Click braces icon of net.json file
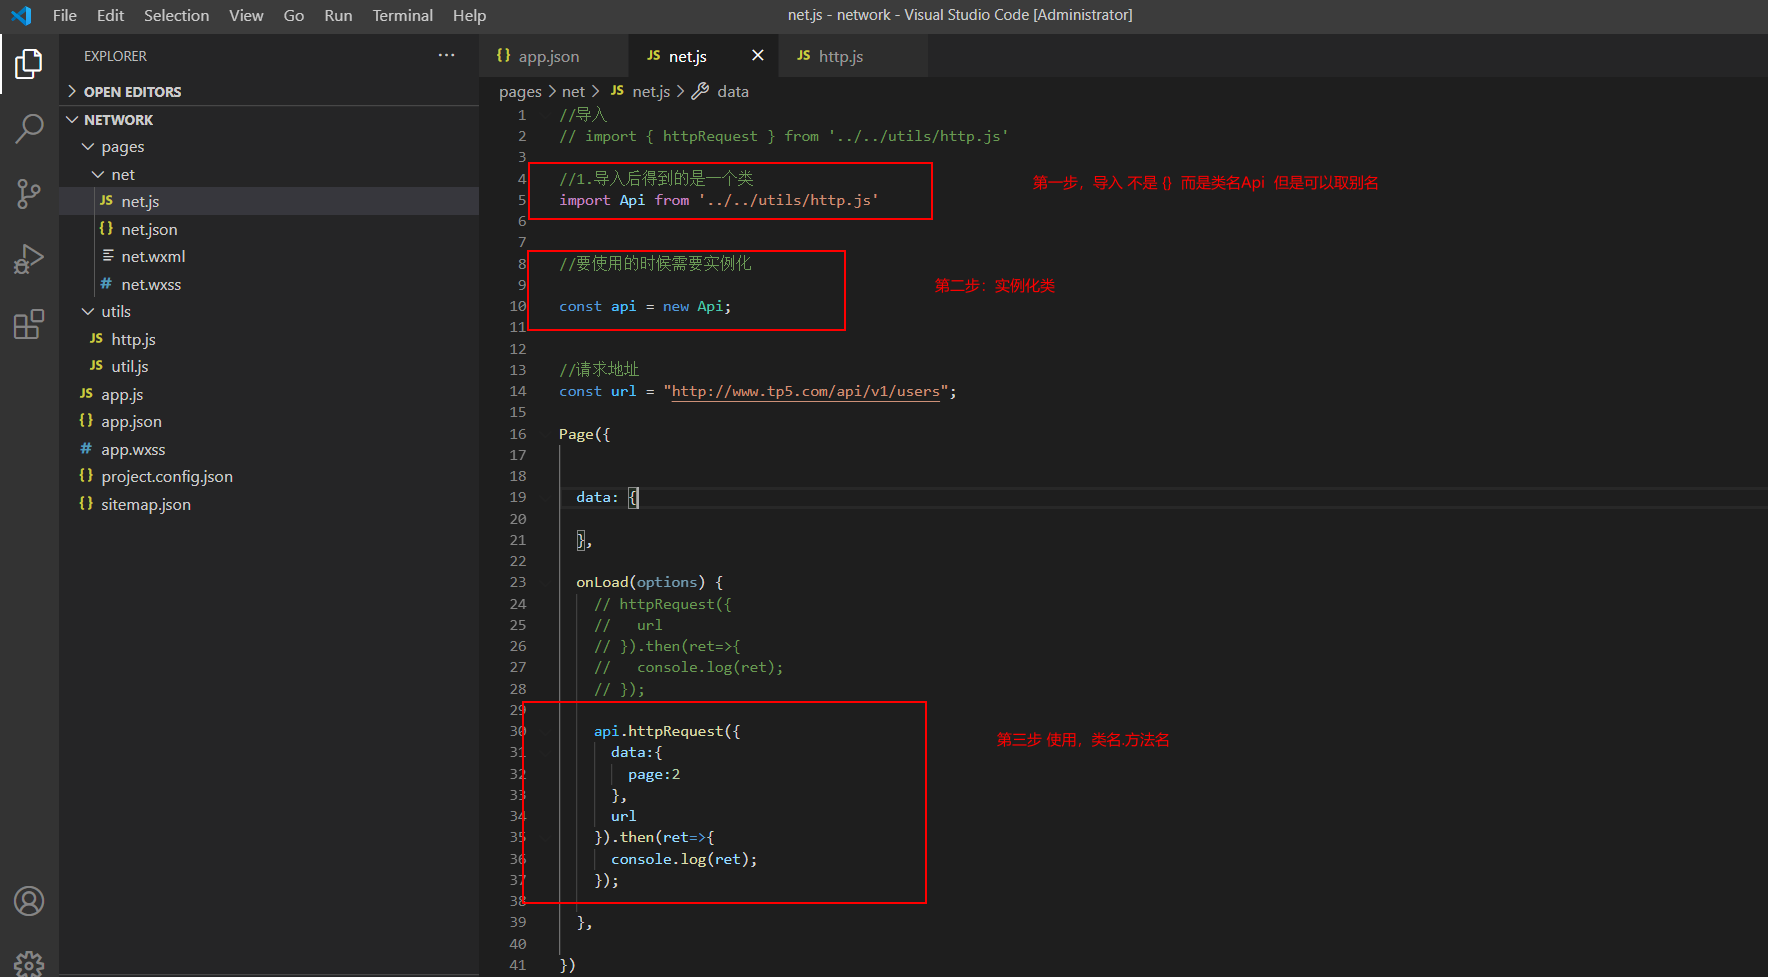The image size is (1768, 977). (x=106, y=229)
